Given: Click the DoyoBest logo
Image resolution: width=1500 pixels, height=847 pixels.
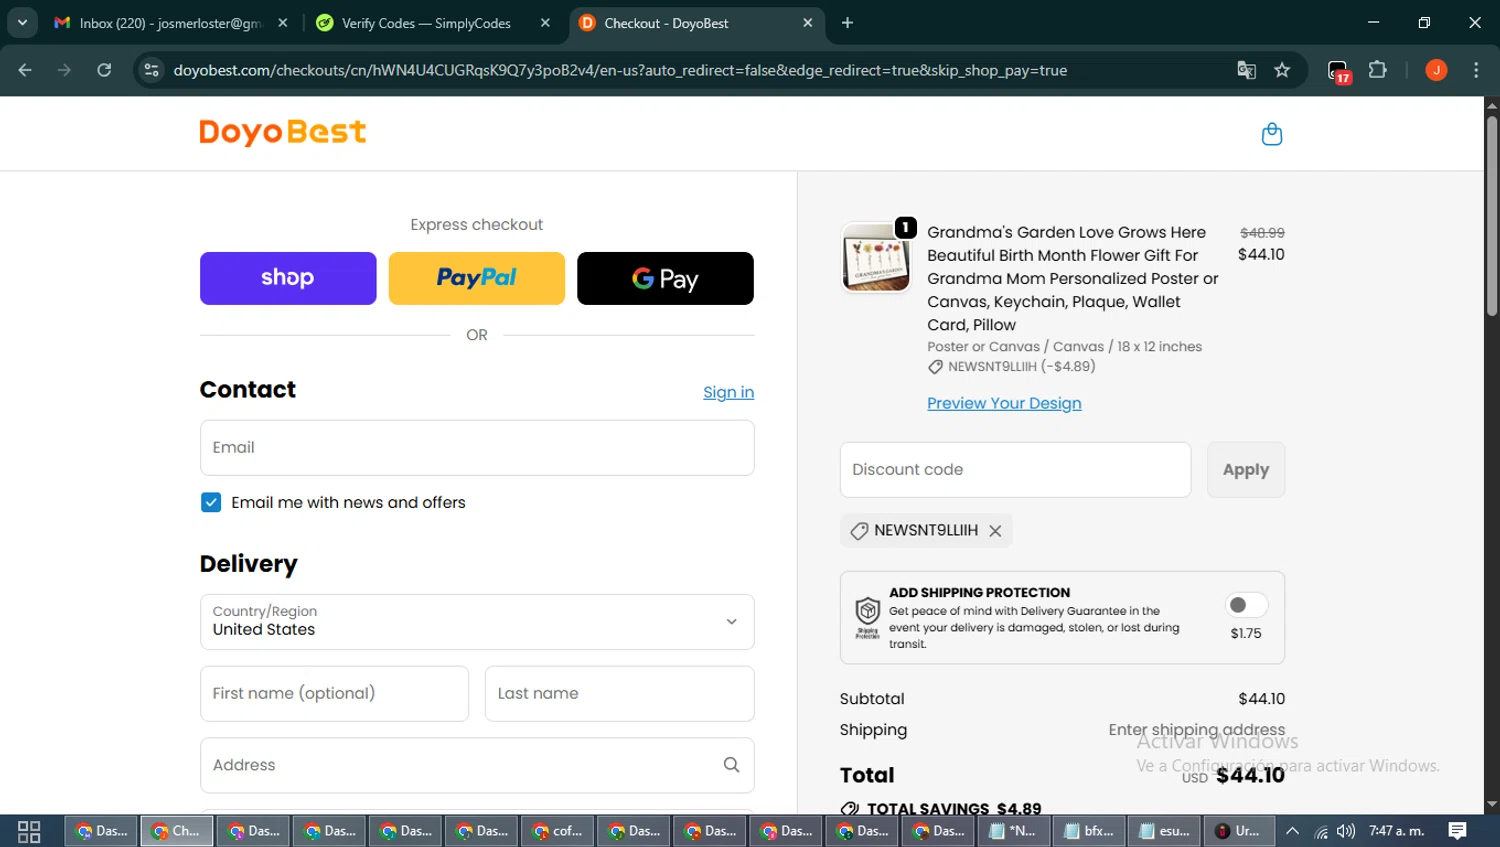Looking at the screenshot, I should tap(283, 132).
